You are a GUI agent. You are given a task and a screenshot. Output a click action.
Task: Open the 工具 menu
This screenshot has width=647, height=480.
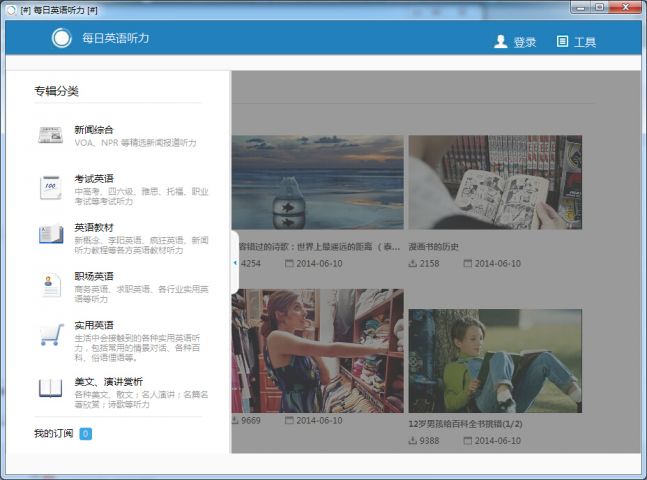pyautogui.click(x=577, y=41)
